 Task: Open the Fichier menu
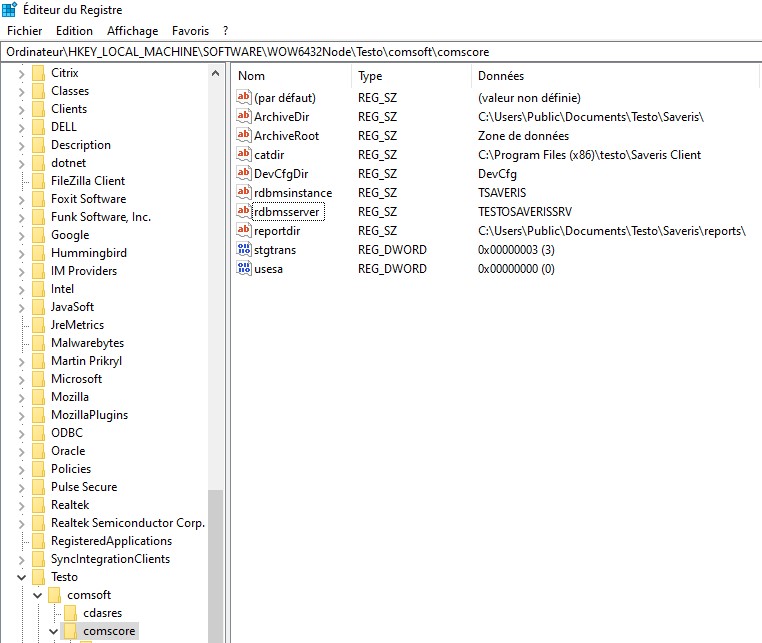point(24,31)
